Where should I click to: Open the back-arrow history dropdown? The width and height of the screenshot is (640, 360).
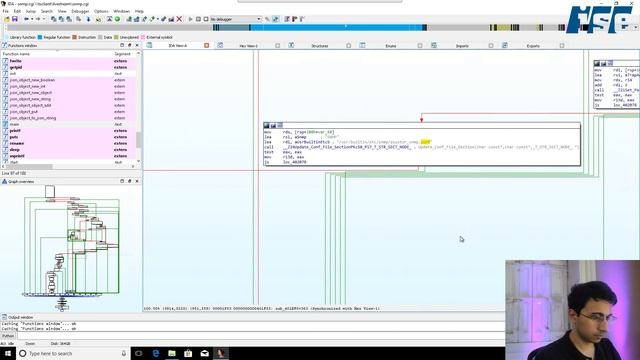[x=32, y=19]
